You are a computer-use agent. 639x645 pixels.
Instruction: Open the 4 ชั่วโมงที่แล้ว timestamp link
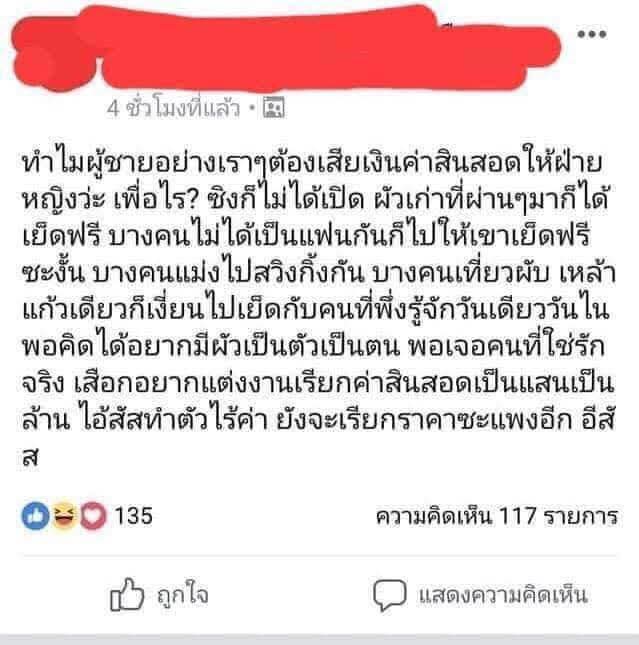(173, 108)
